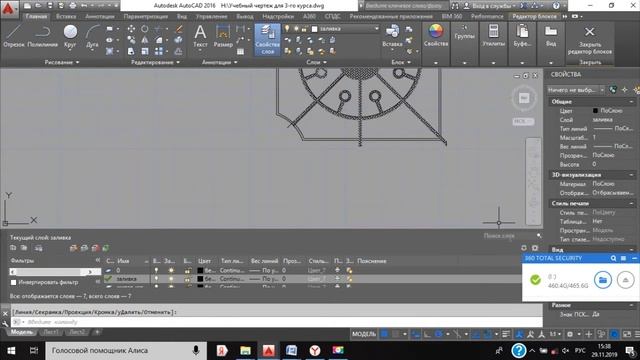Image resolution: width=640 pixels, height=360 pixels.
Task: Open the 'Ничего не выбр...' selection dropdown
Action: 576,90
